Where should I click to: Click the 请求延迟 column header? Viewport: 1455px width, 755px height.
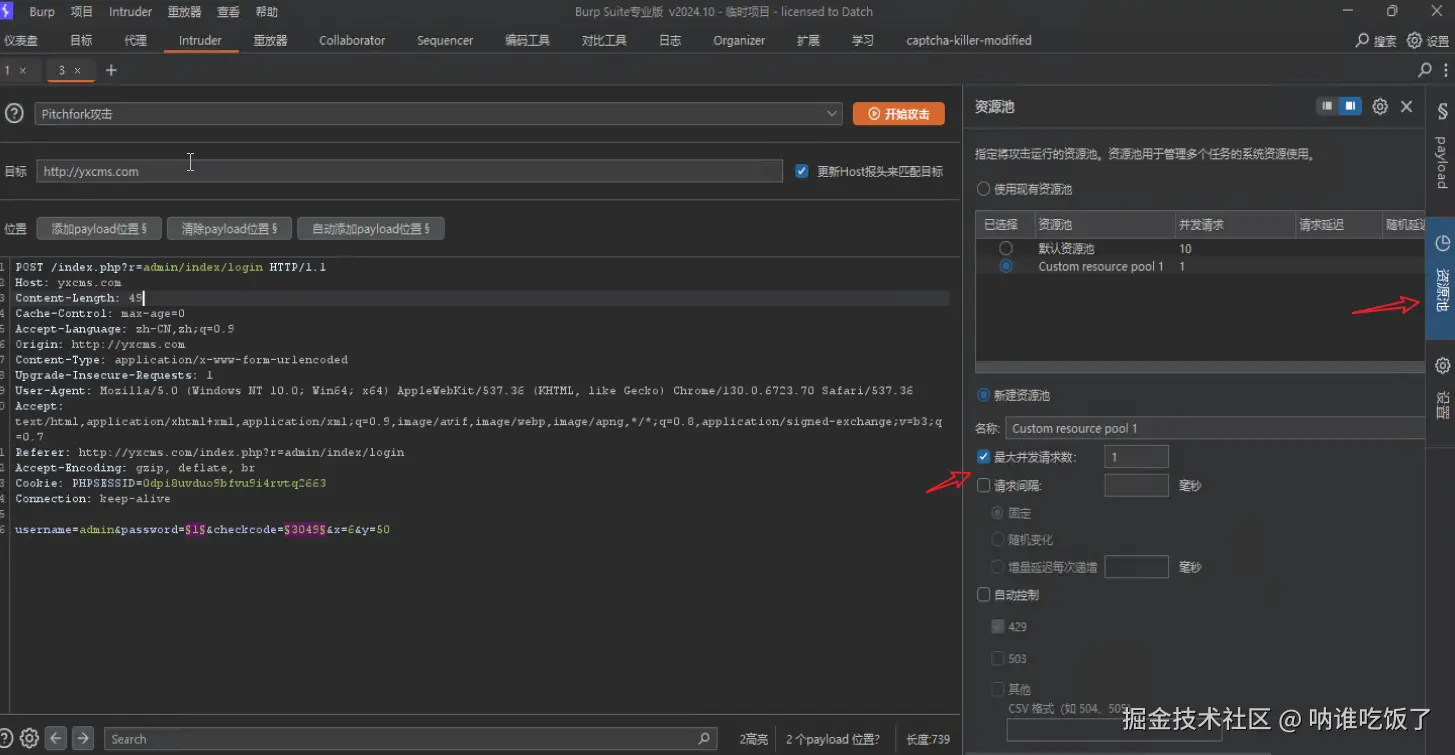point(1338,225)
